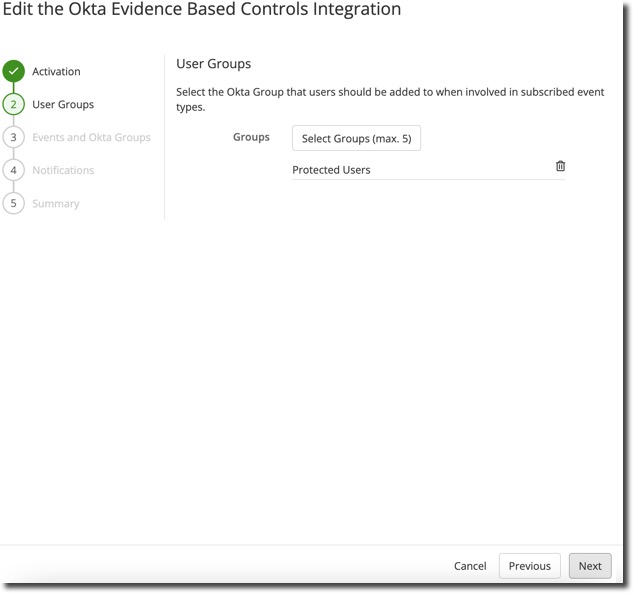Image resolution: width=633 pixels, height=593 pixels.
Task: Jump to Events and Okta Groups step
Action: click(x=91, y=137)
